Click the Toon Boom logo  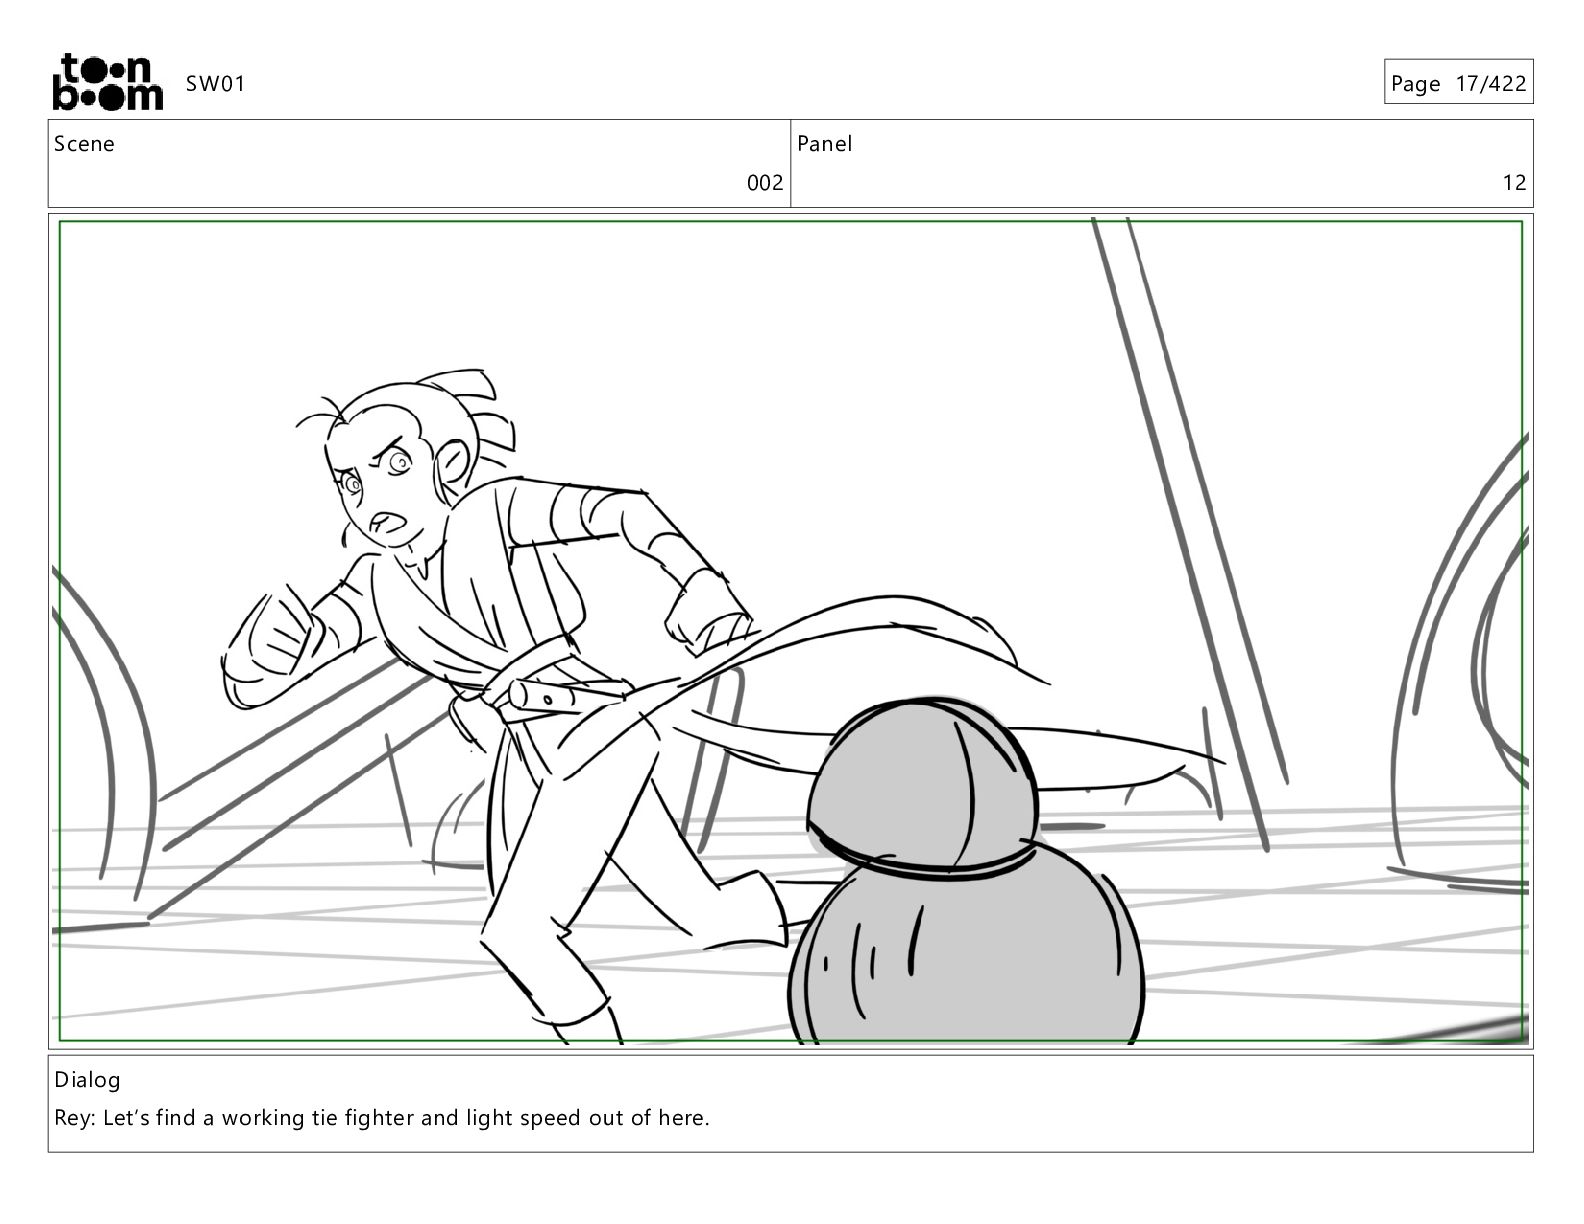[107, 82]
